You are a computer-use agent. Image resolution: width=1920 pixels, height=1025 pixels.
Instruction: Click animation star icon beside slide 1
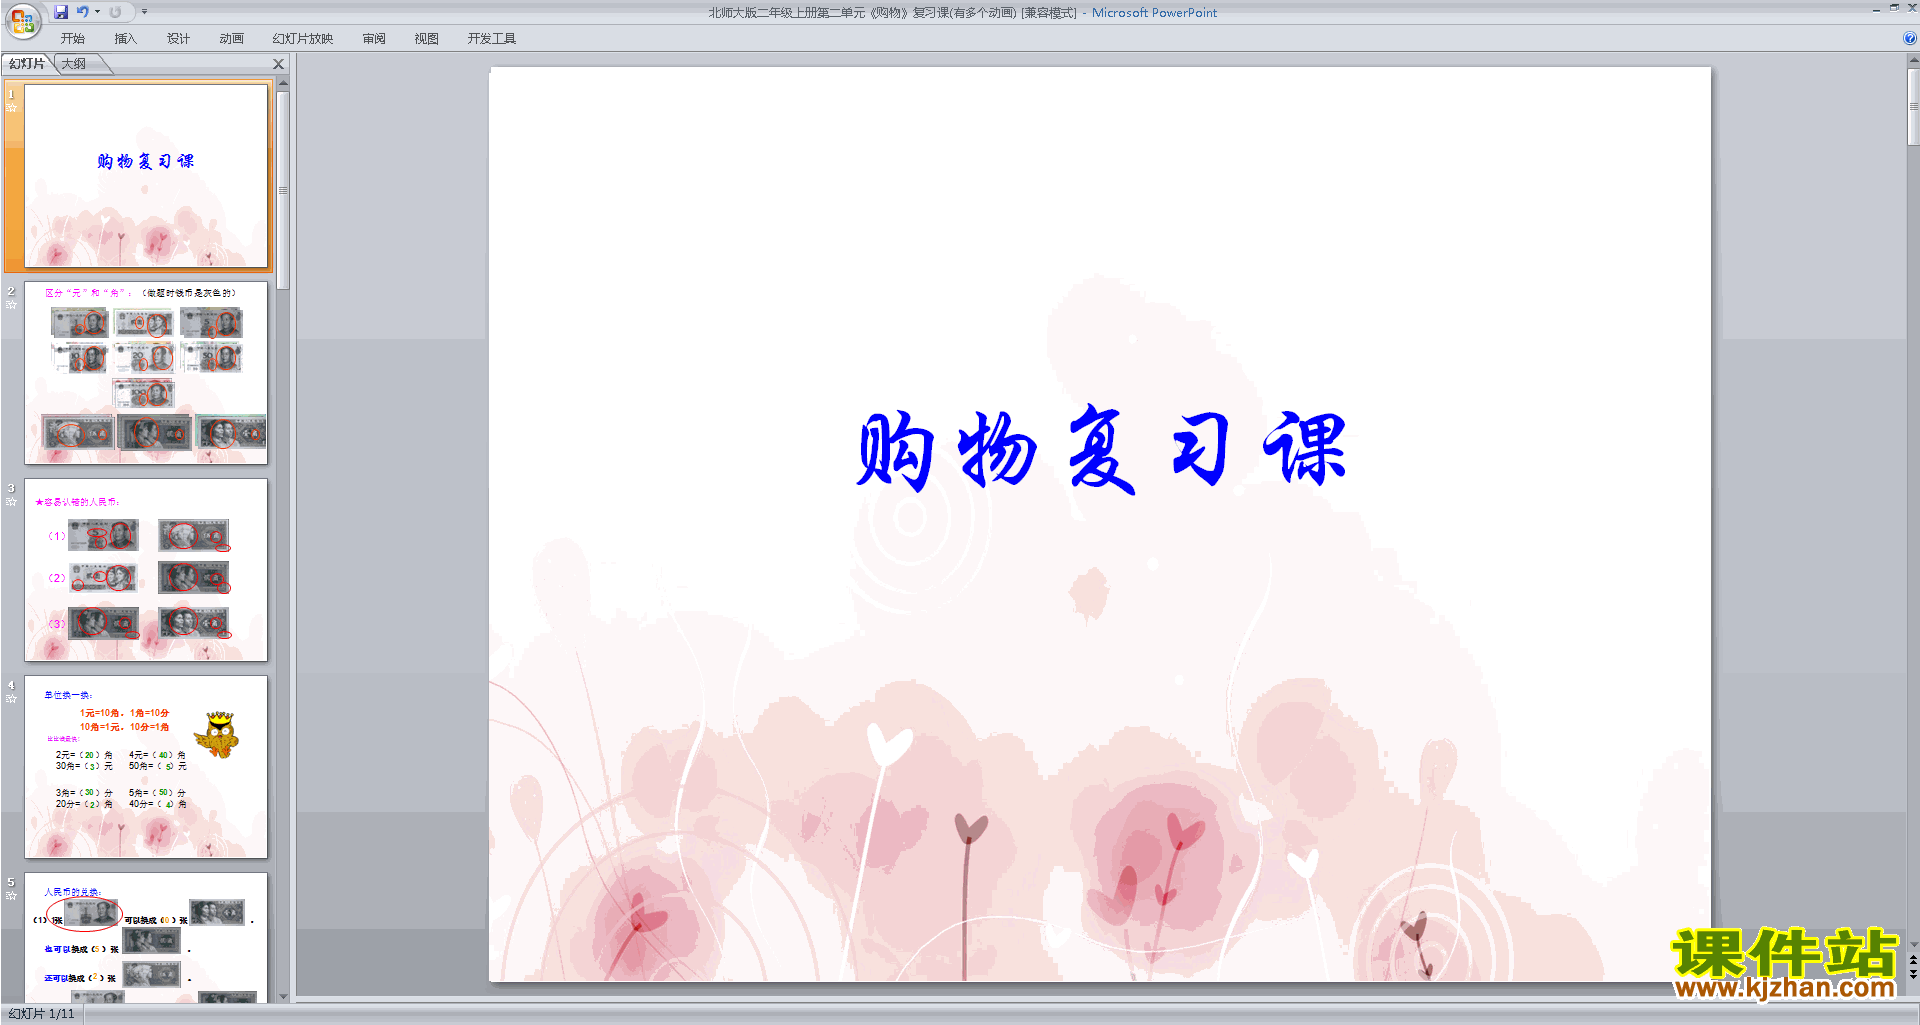12,108
